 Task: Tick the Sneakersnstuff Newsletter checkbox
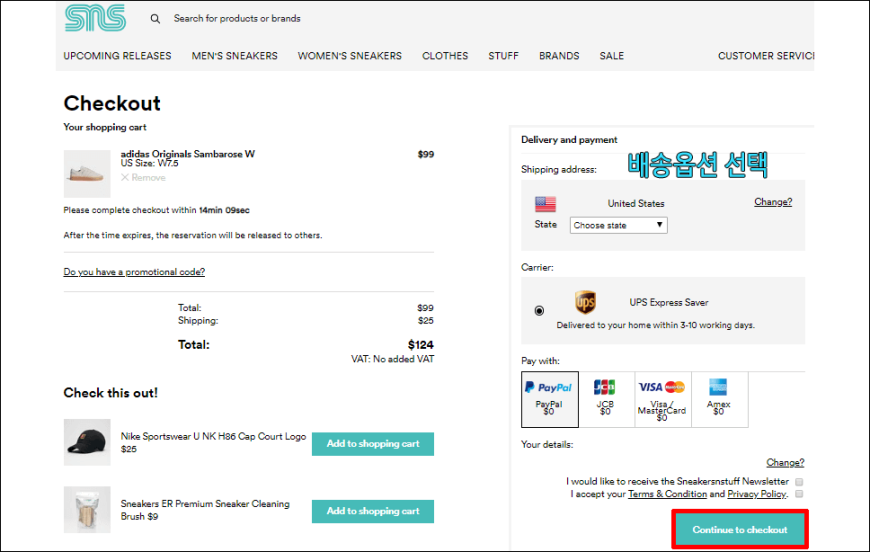799,482
